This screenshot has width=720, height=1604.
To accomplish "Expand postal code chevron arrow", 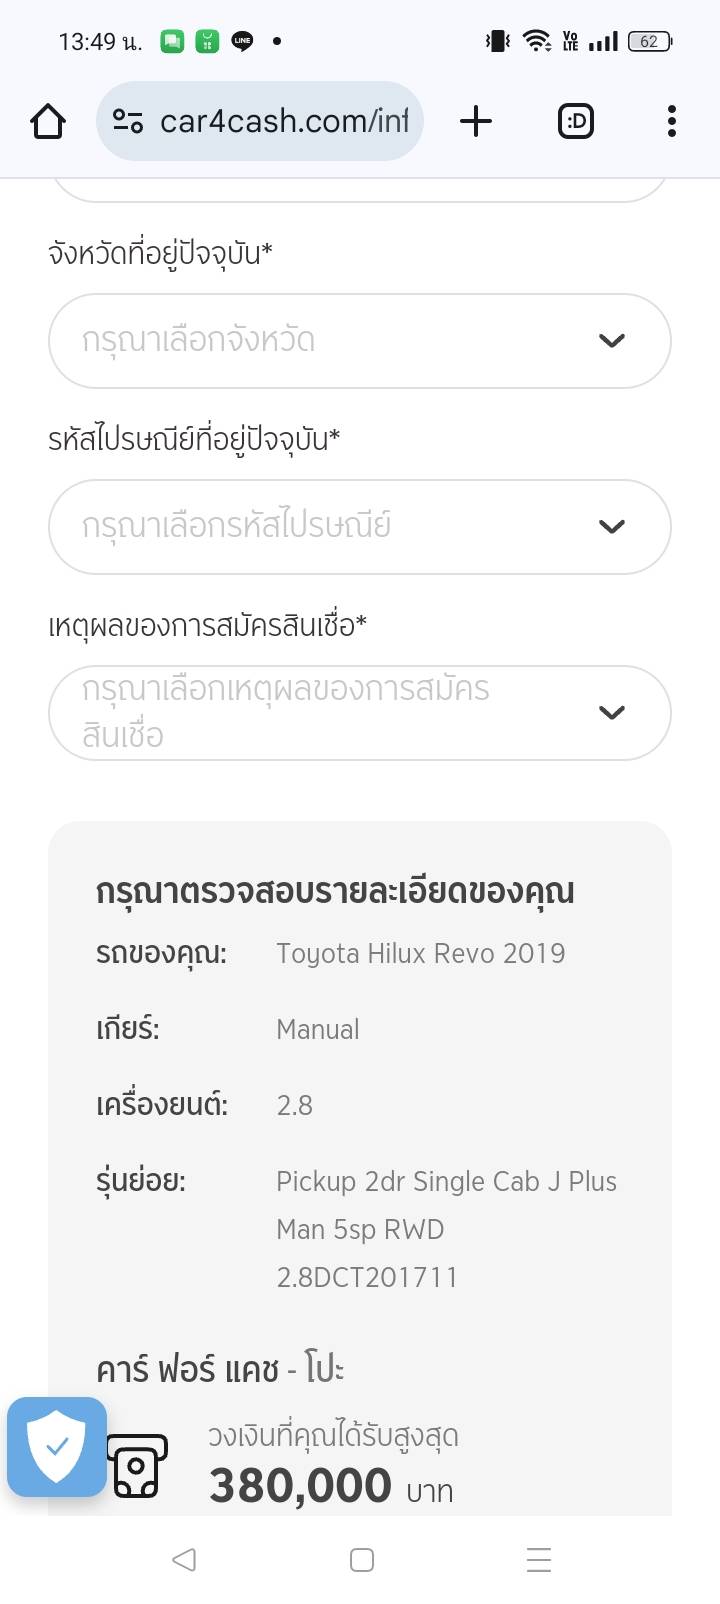I will click(611, 527).
